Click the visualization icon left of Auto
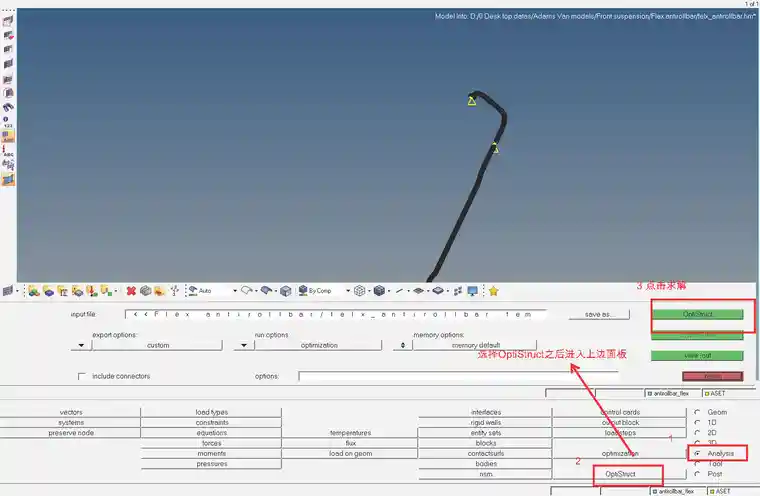Viewport: 760px width, 496px height. pos(193,291)
